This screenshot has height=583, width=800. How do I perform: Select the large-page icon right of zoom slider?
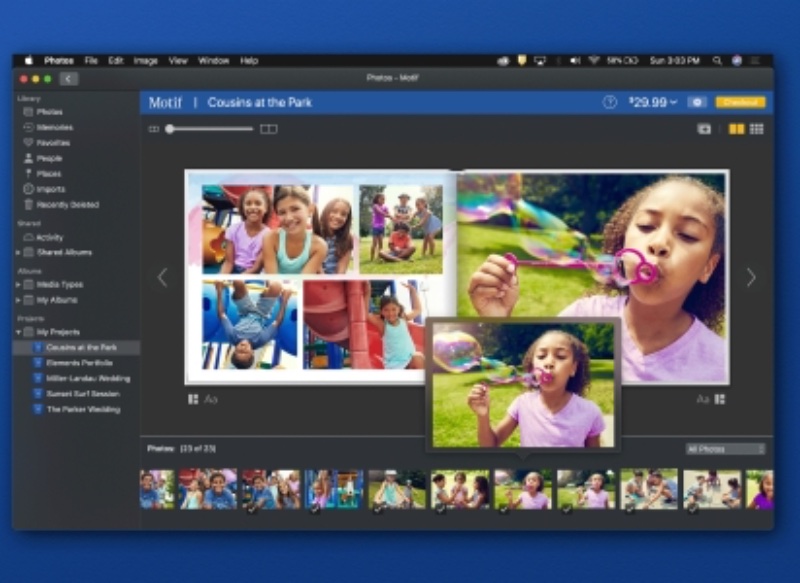(268, 129)
